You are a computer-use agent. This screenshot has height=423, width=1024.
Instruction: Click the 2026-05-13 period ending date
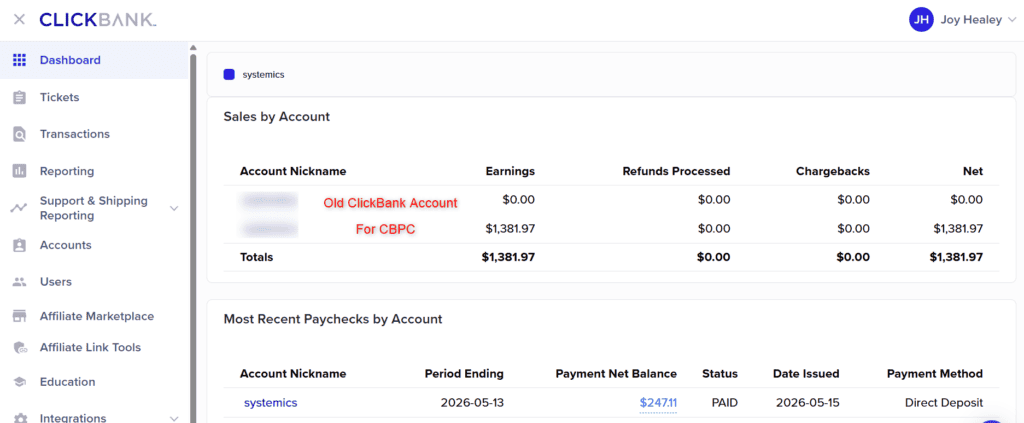click(x=472, y=403)
